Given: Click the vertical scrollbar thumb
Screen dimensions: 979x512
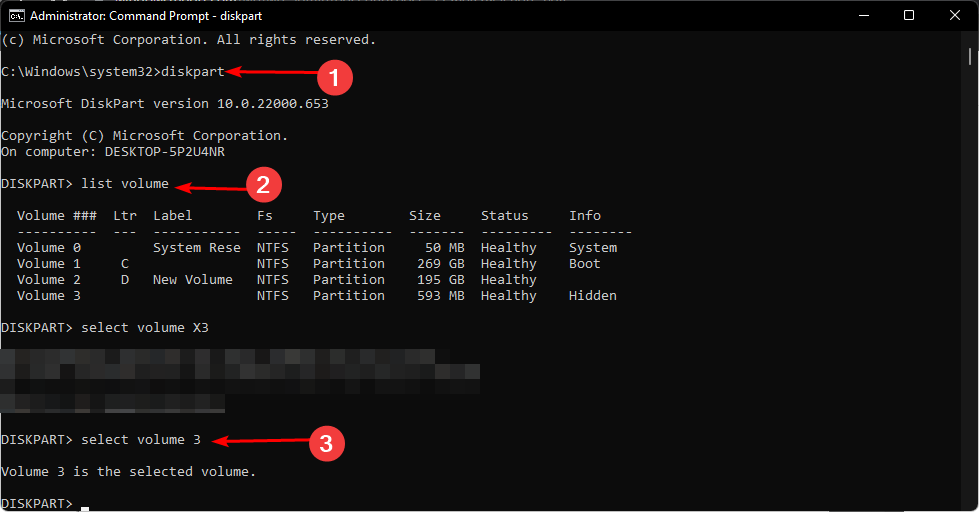Looking at the screenshot, I should coord(970,57).
